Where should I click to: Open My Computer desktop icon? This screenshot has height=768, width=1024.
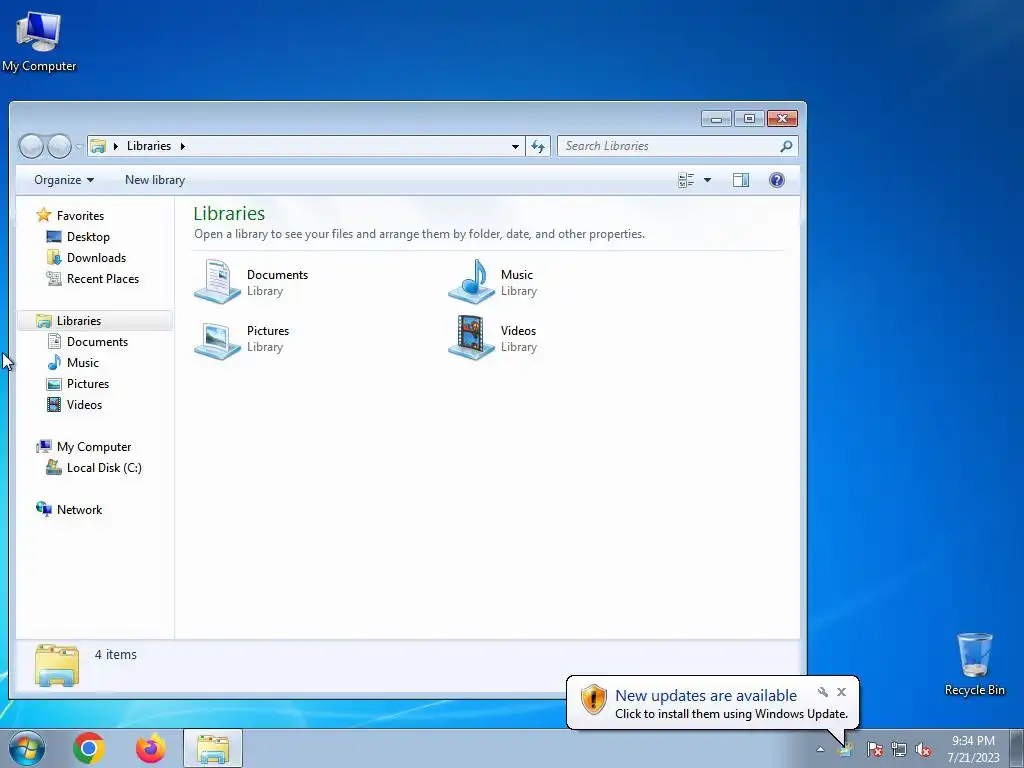tap(39, 40)
